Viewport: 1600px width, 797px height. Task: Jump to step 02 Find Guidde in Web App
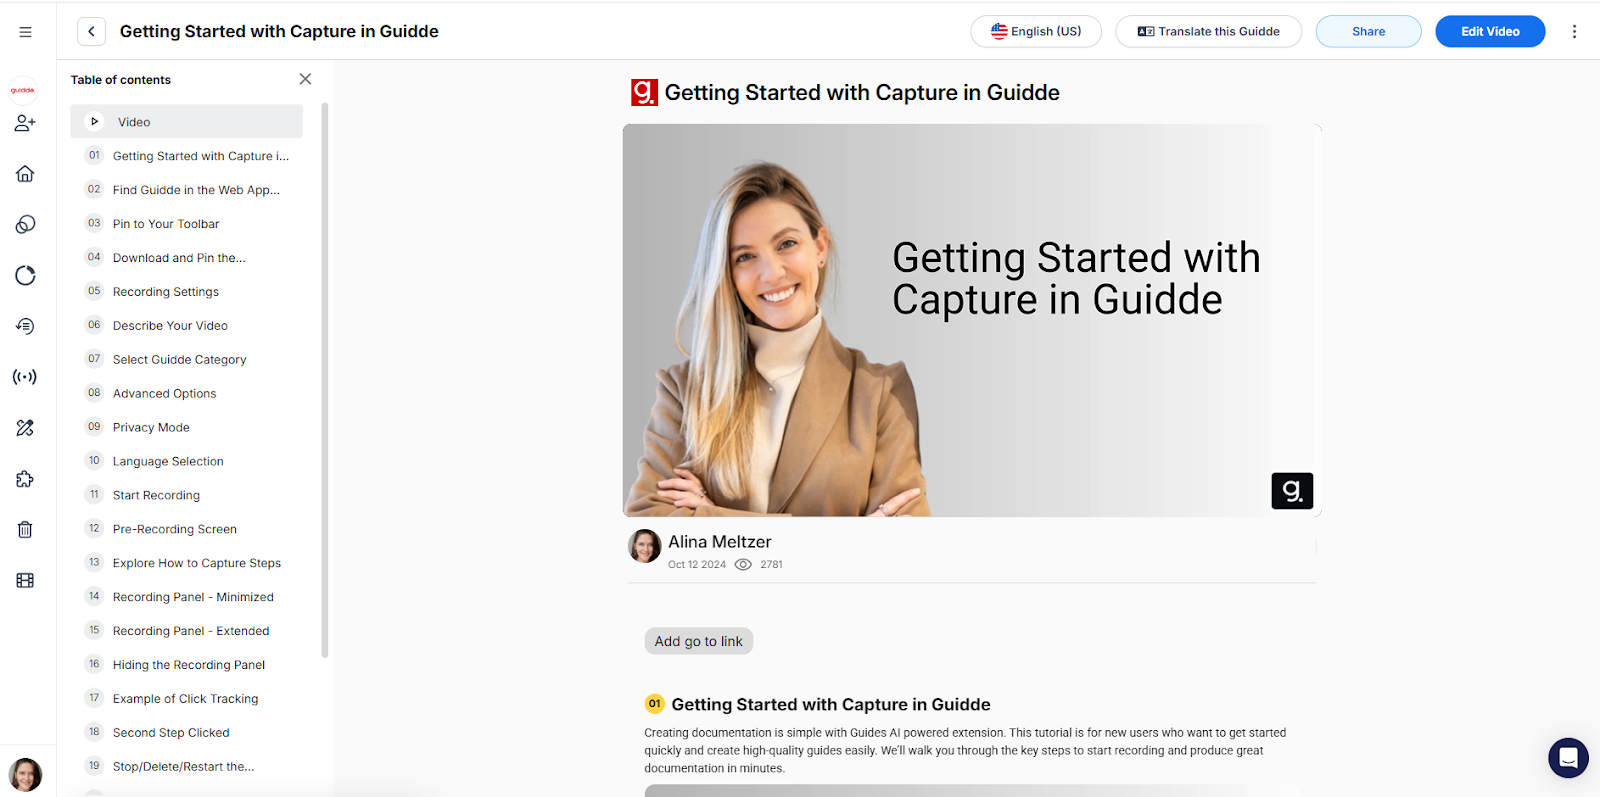[186, 190]
